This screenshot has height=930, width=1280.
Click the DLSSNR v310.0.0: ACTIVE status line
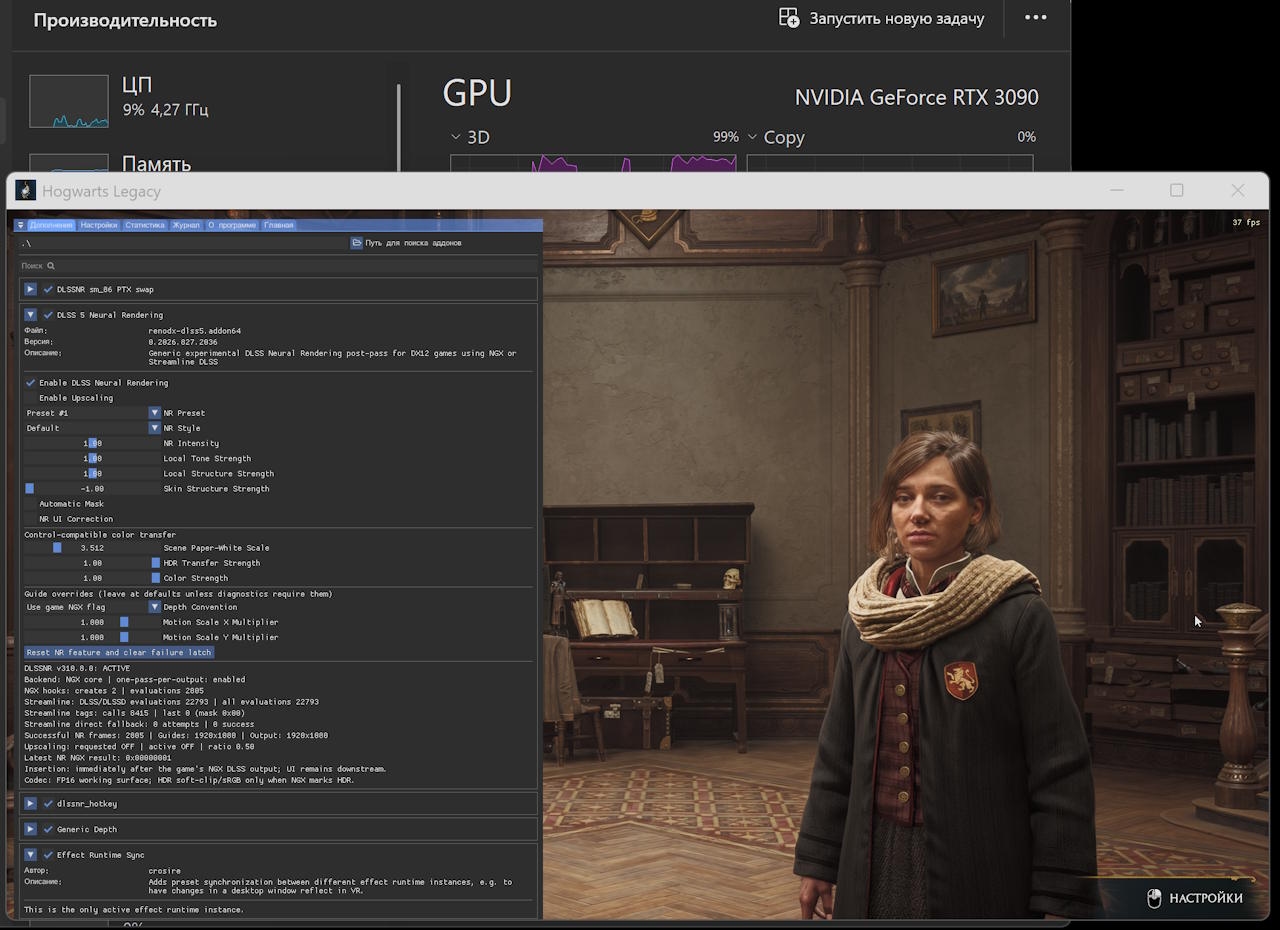coord(78,668)
